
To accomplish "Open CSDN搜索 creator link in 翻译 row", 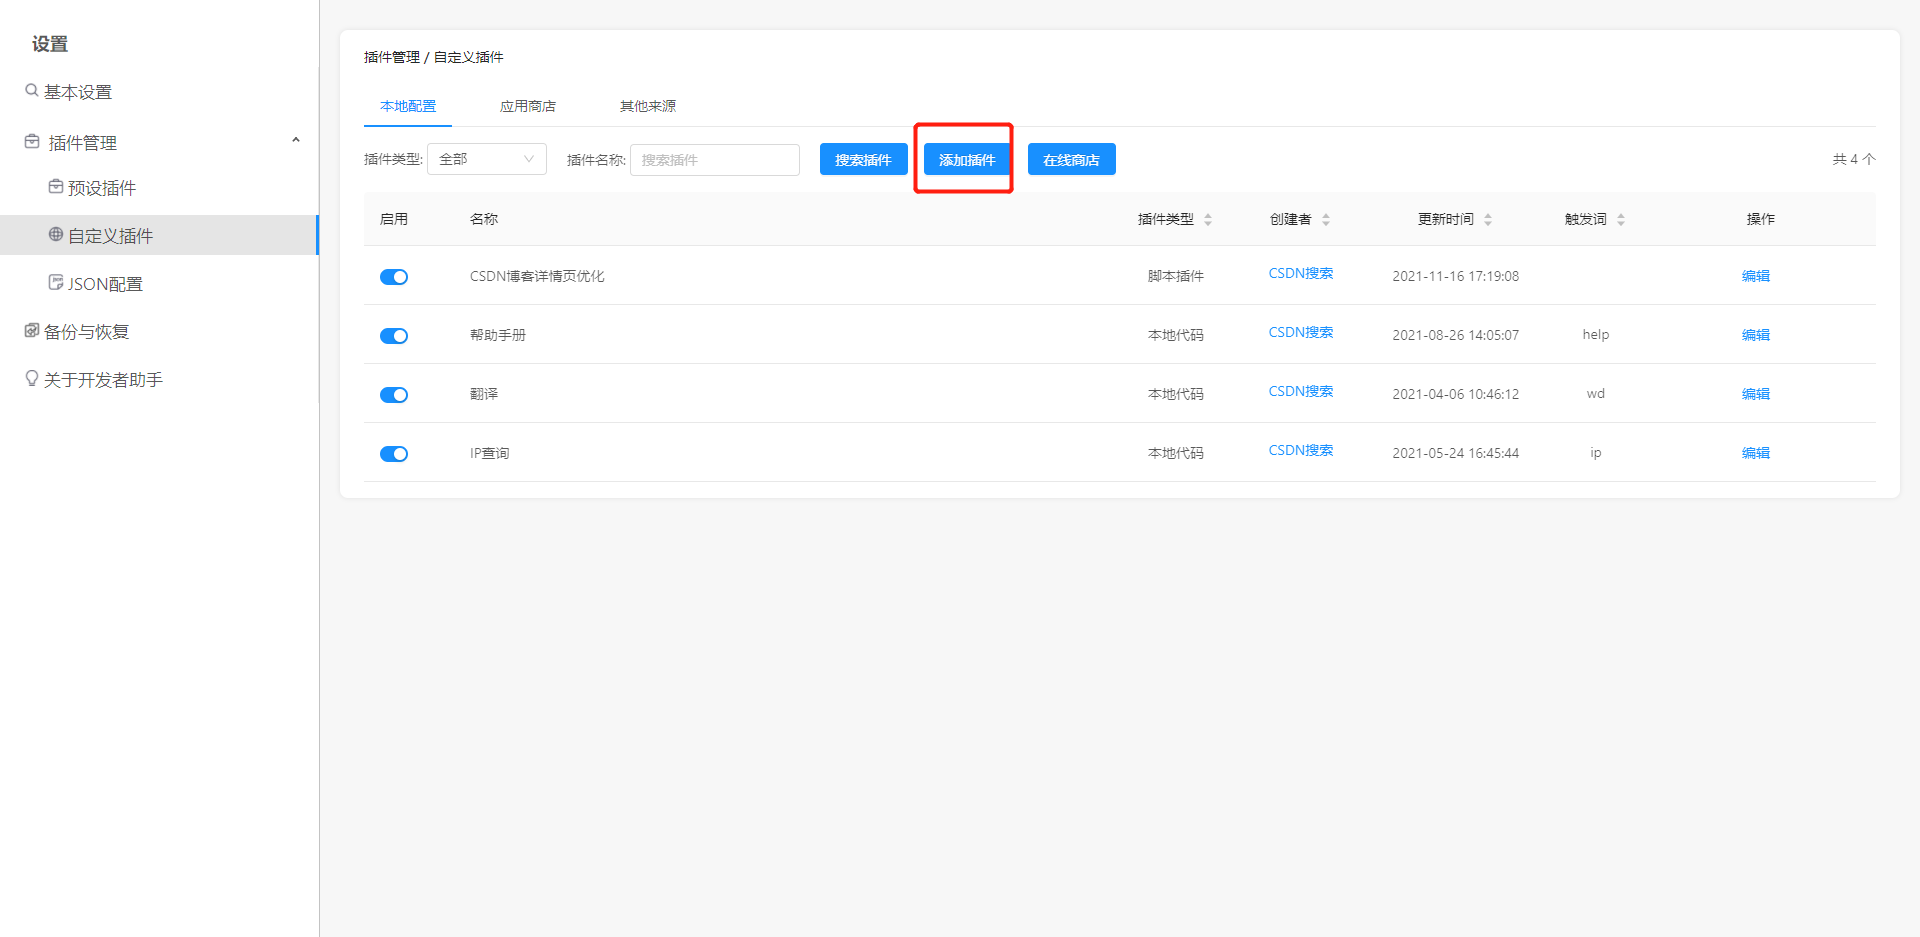I will pos(1301,391).
